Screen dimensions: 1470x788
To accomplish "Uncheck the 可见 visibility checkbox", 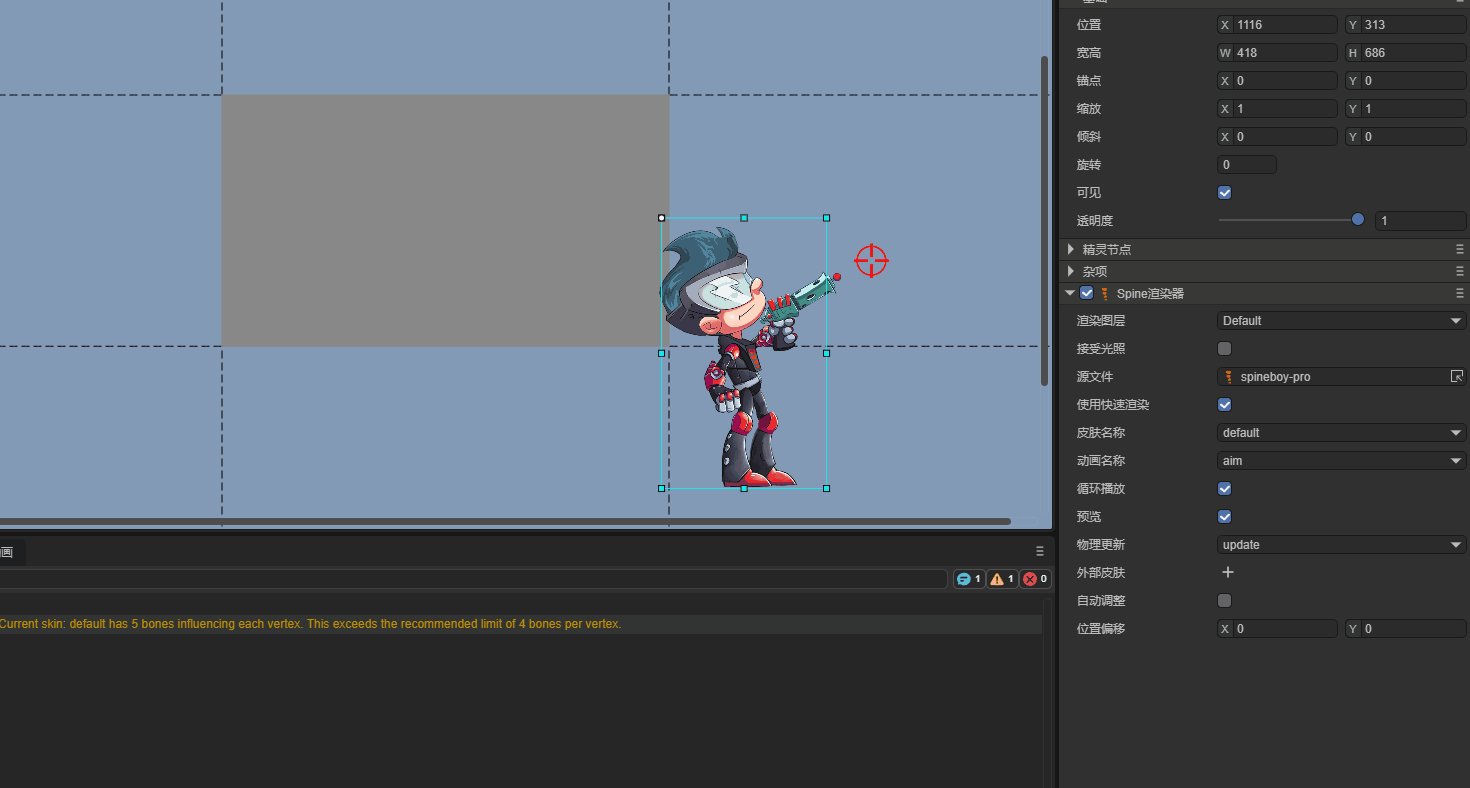I will (x=1224, y=193).
